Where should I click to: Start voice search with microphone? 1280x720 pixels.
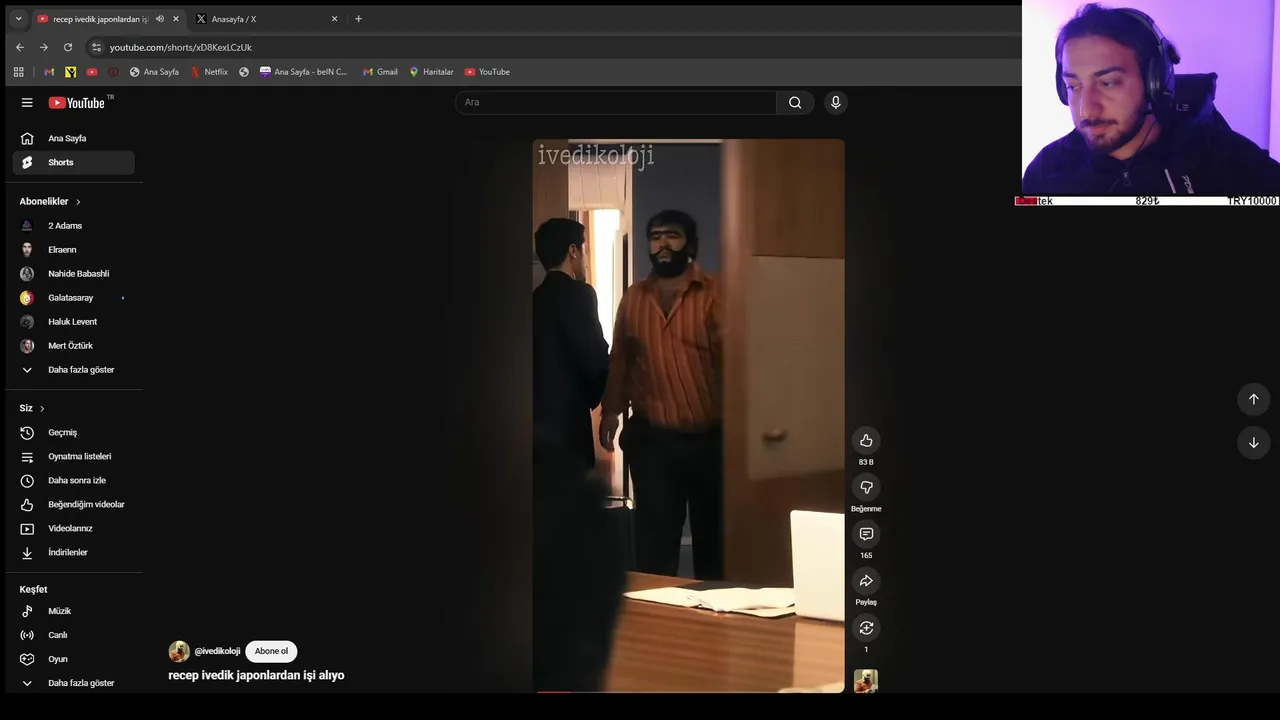click(x=836, y=102)
